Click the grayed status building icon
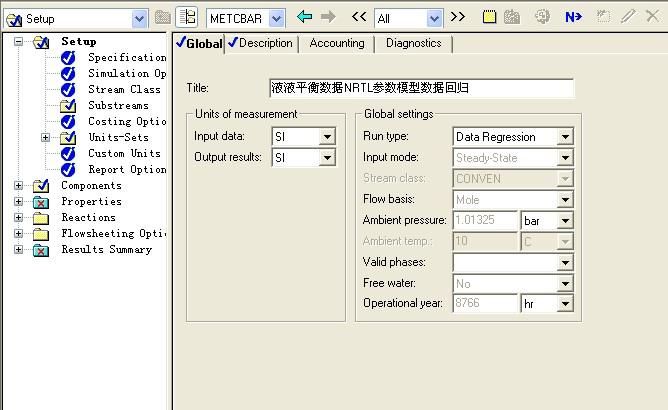The height and width of the screenshot is (410, 668). click(512, 17)
